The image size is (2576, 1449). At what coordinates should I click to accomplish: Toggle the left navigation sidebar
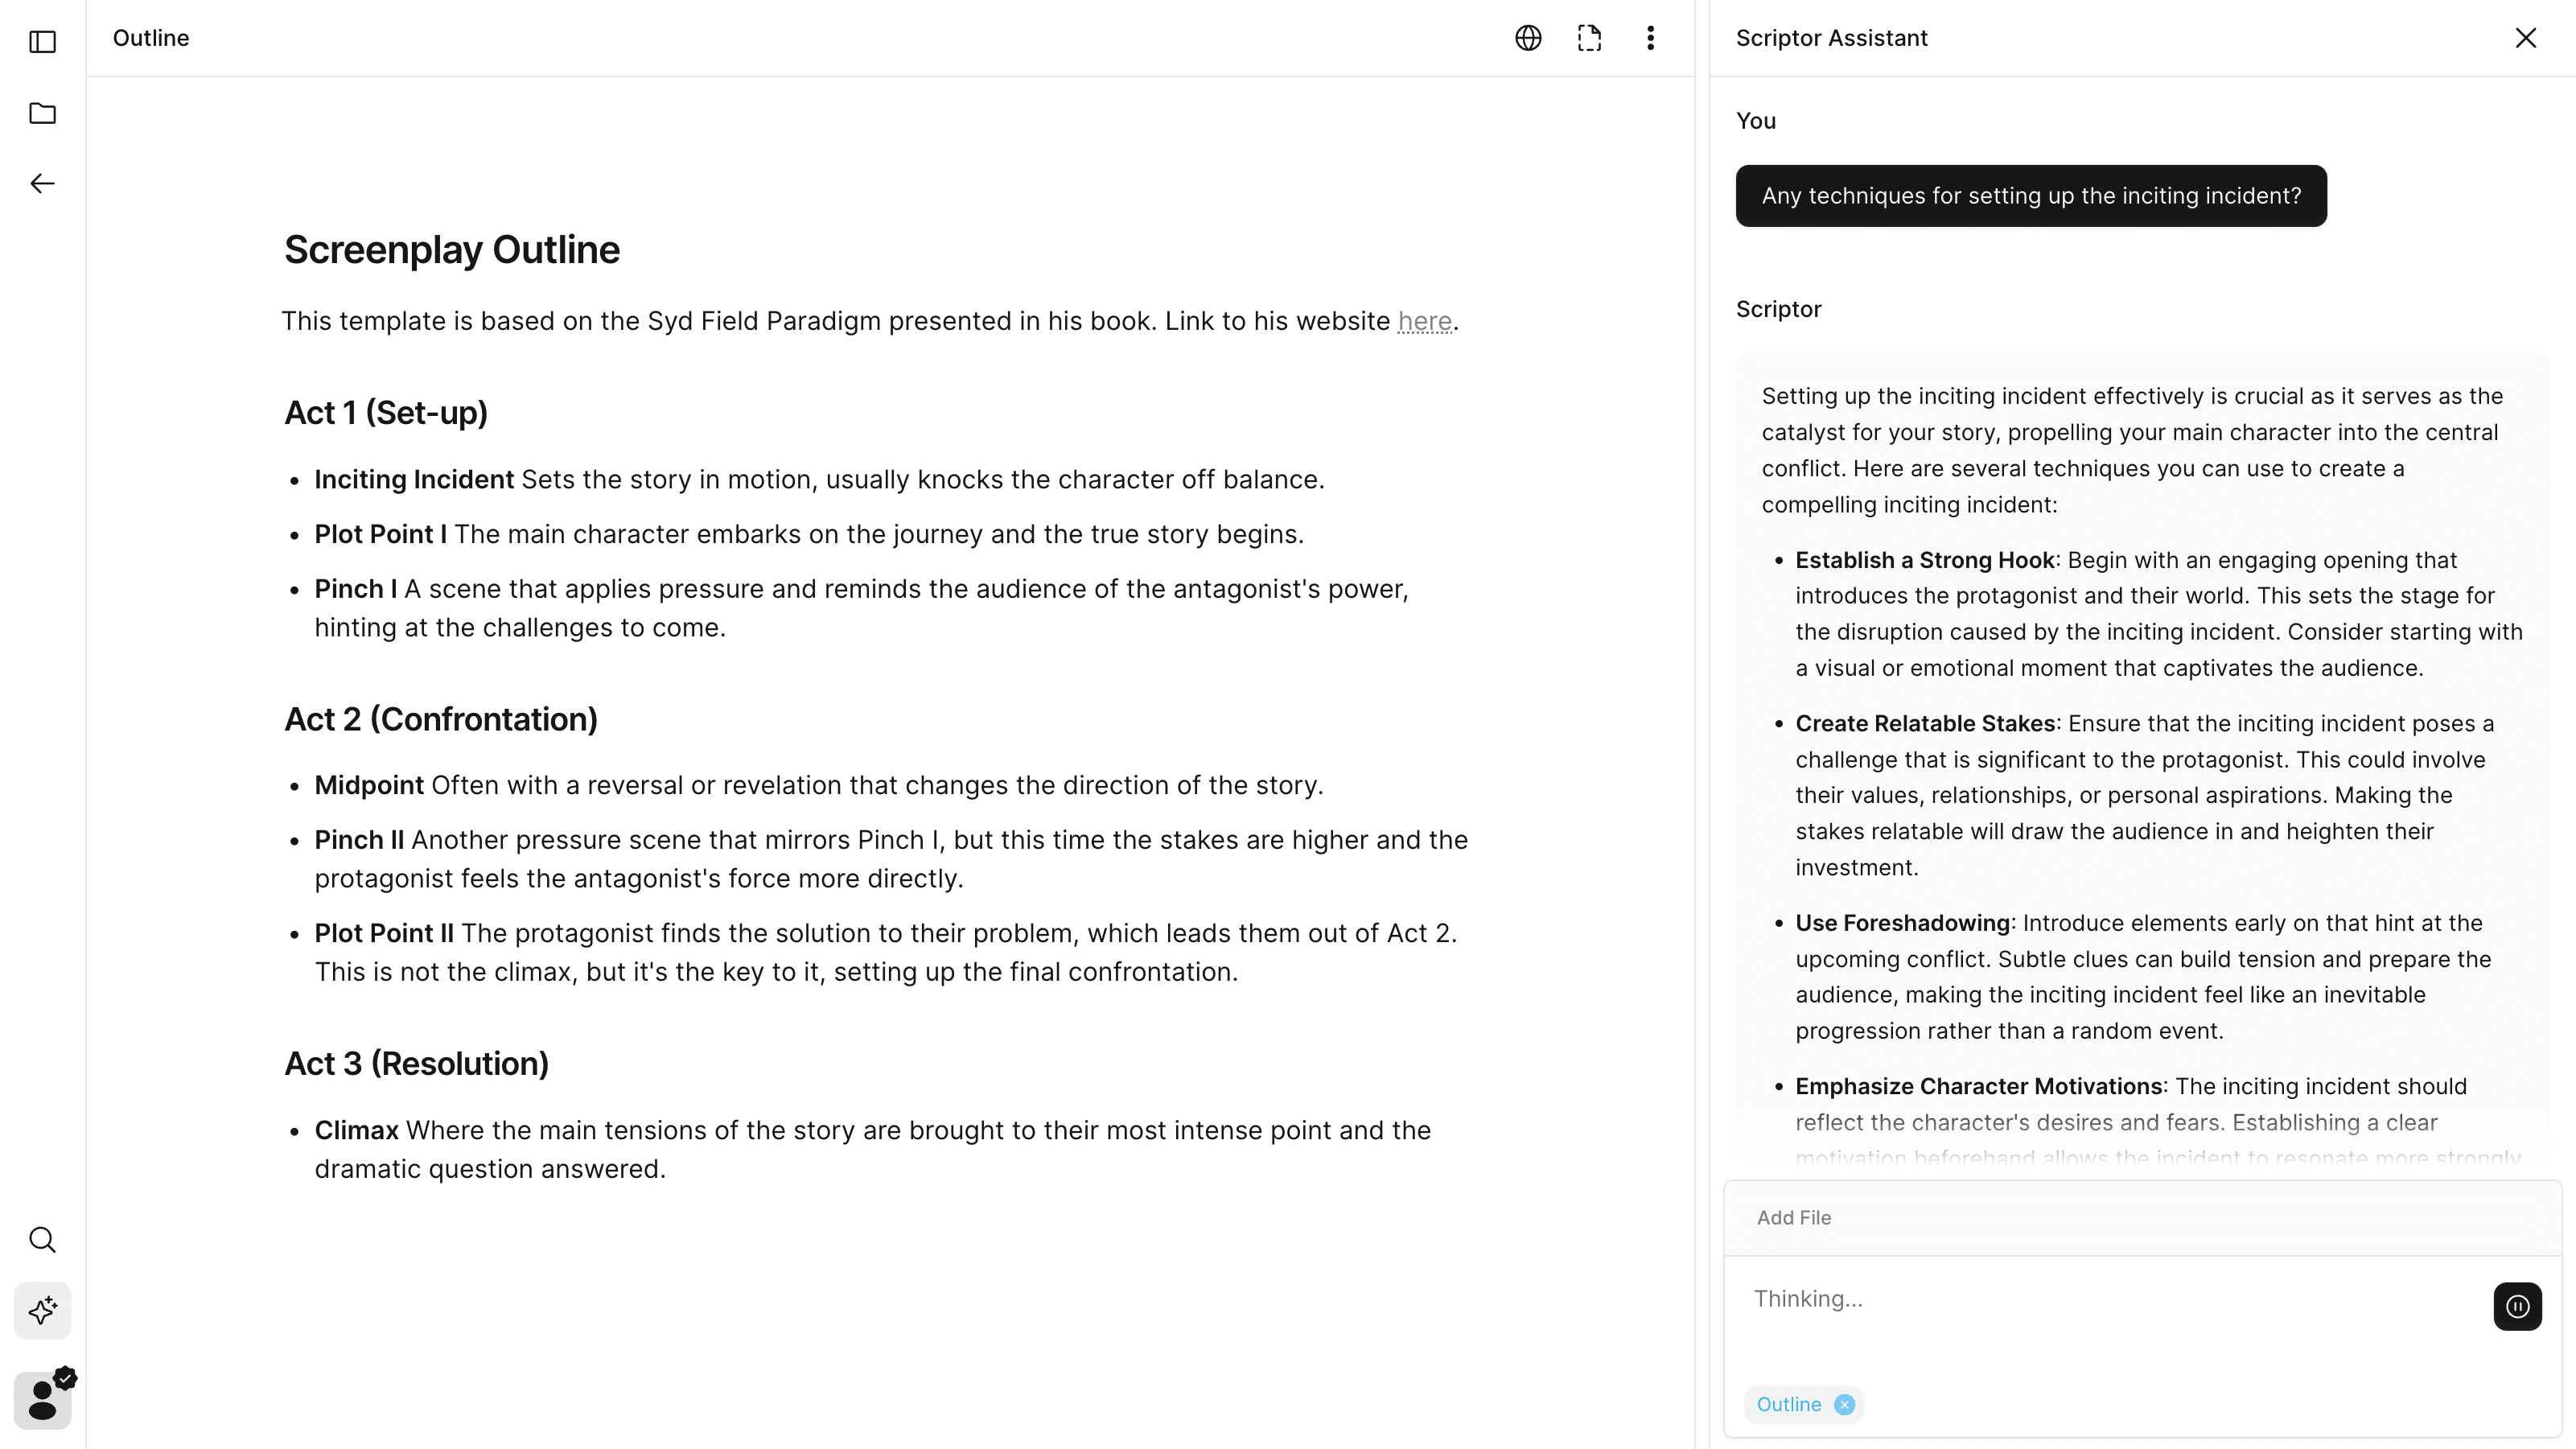click(42, 42)
